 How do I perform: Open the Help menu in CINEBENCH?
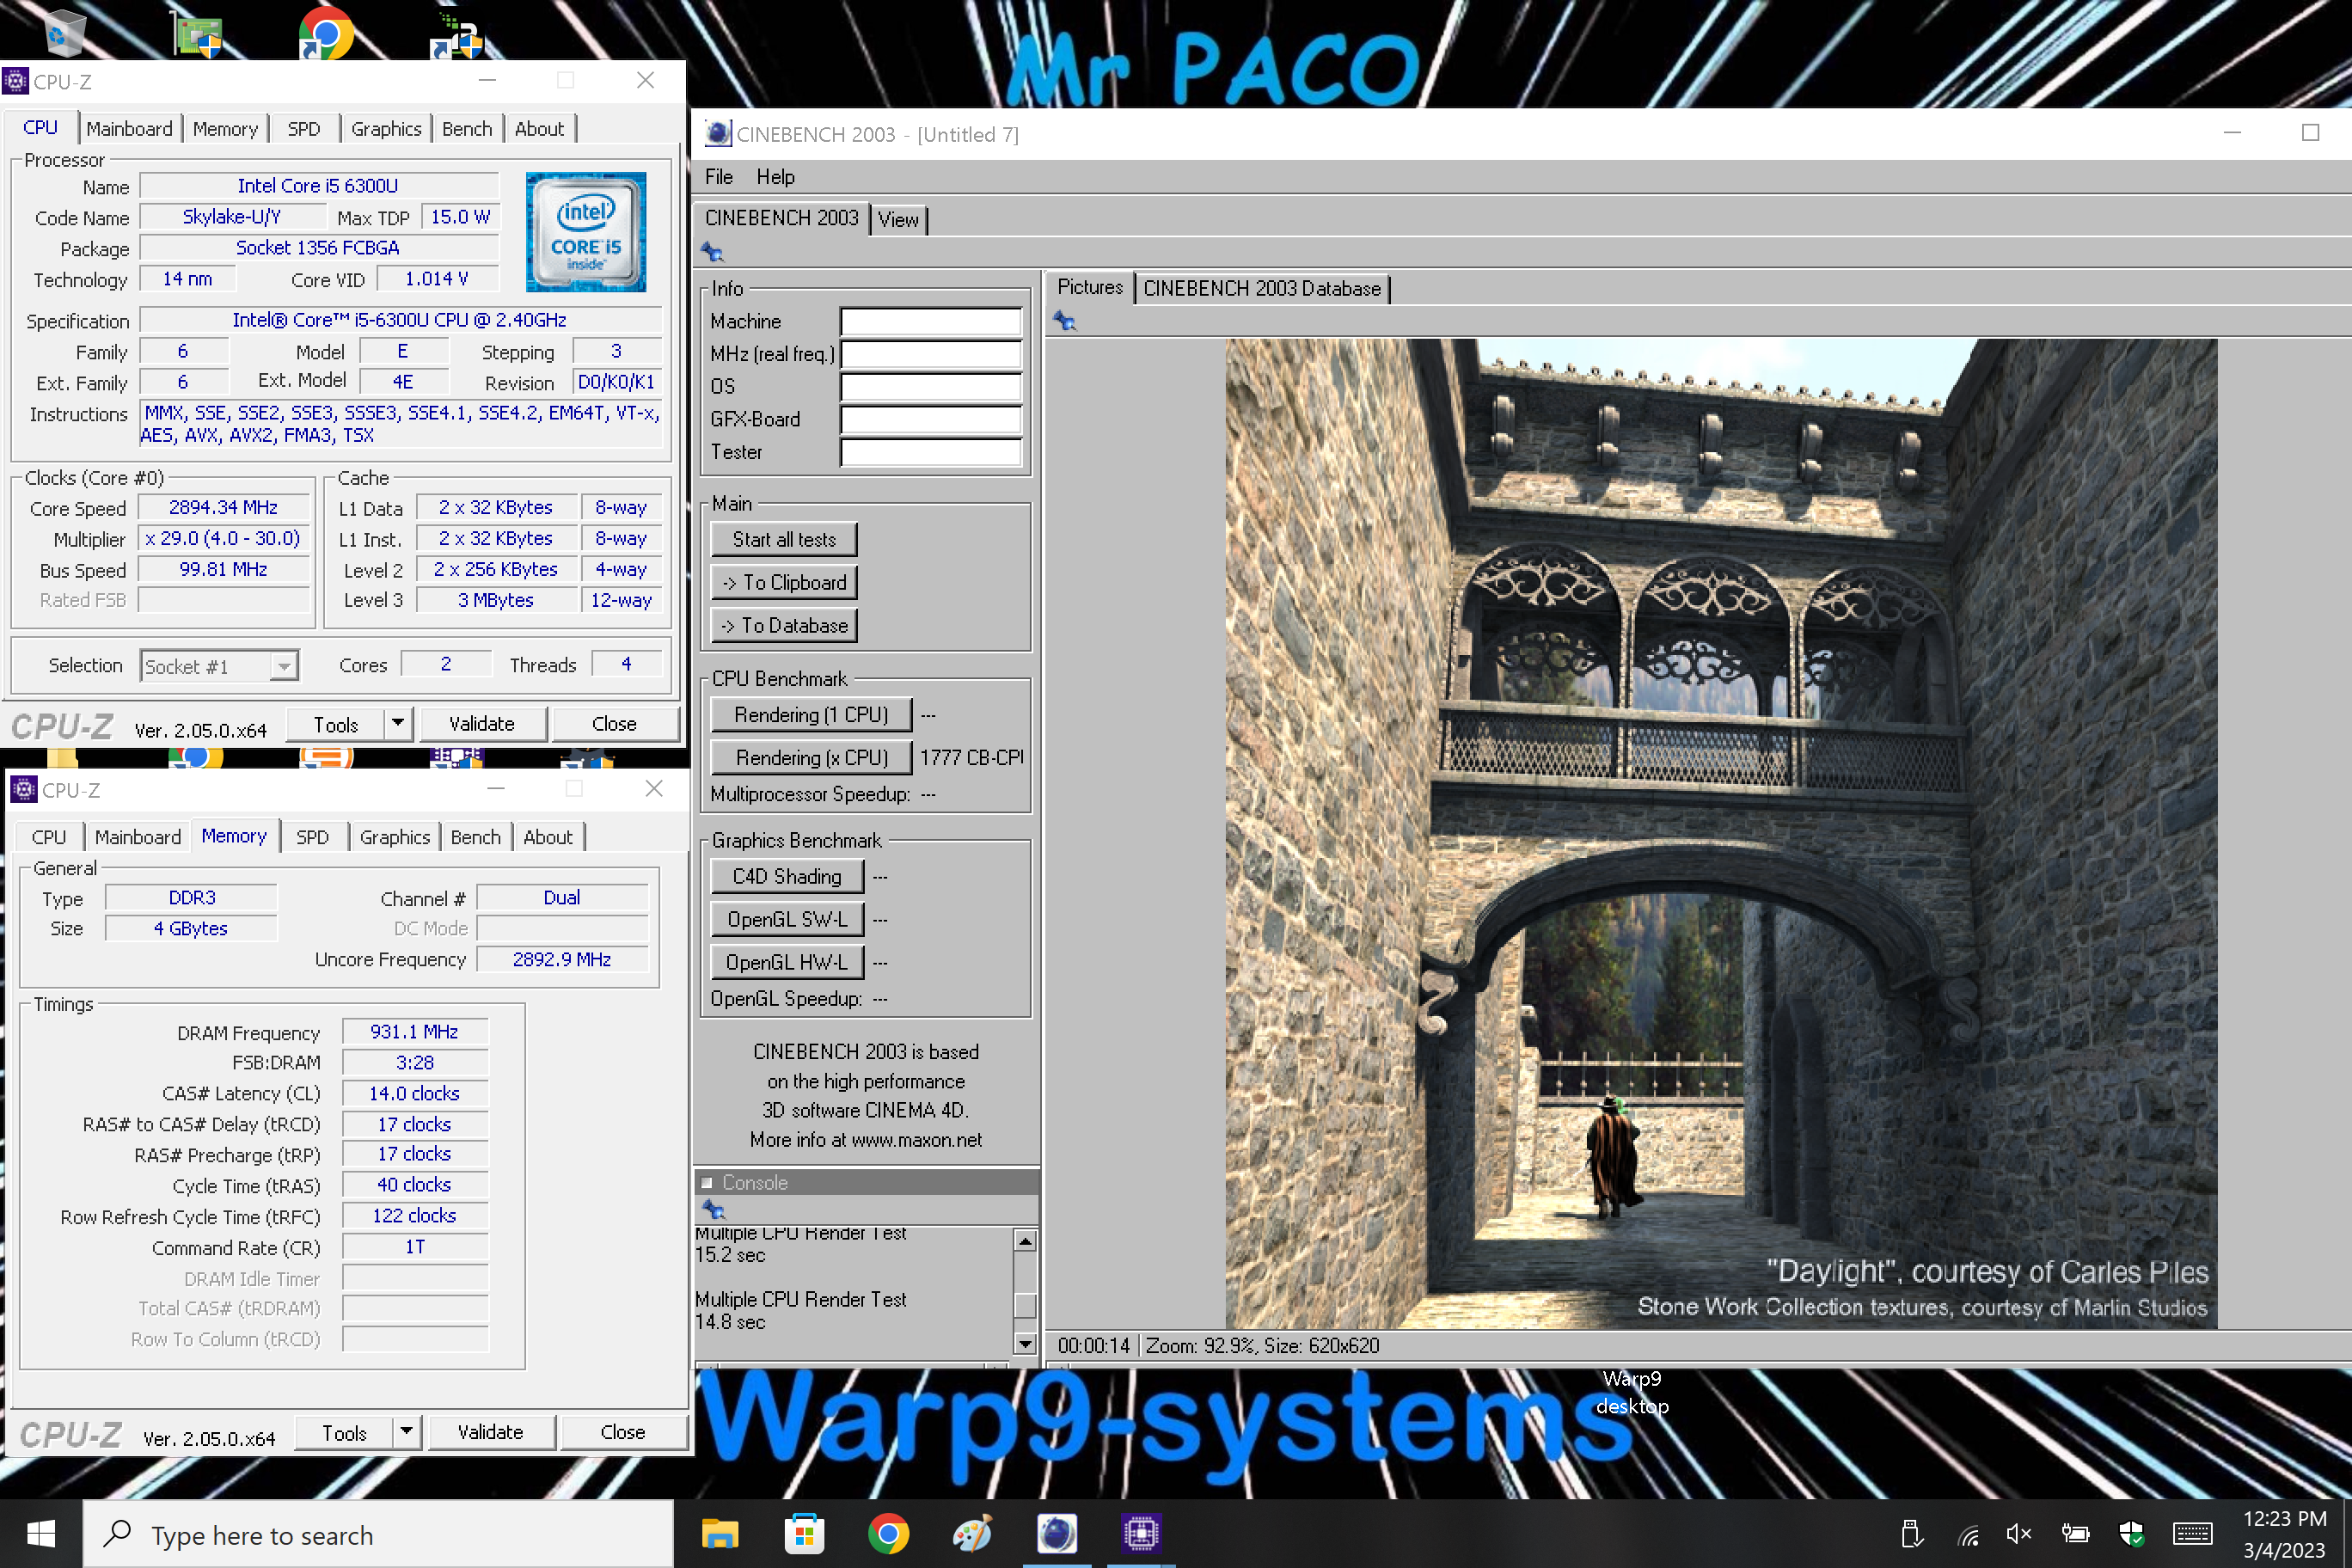coord(775,177)
